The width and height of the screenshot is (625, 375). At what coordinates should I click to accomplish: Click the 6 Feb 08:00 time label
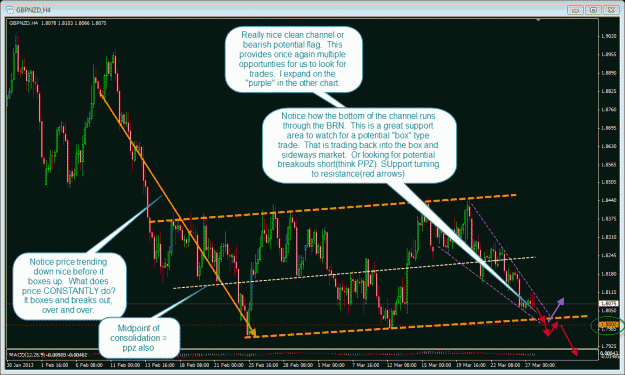89,365
